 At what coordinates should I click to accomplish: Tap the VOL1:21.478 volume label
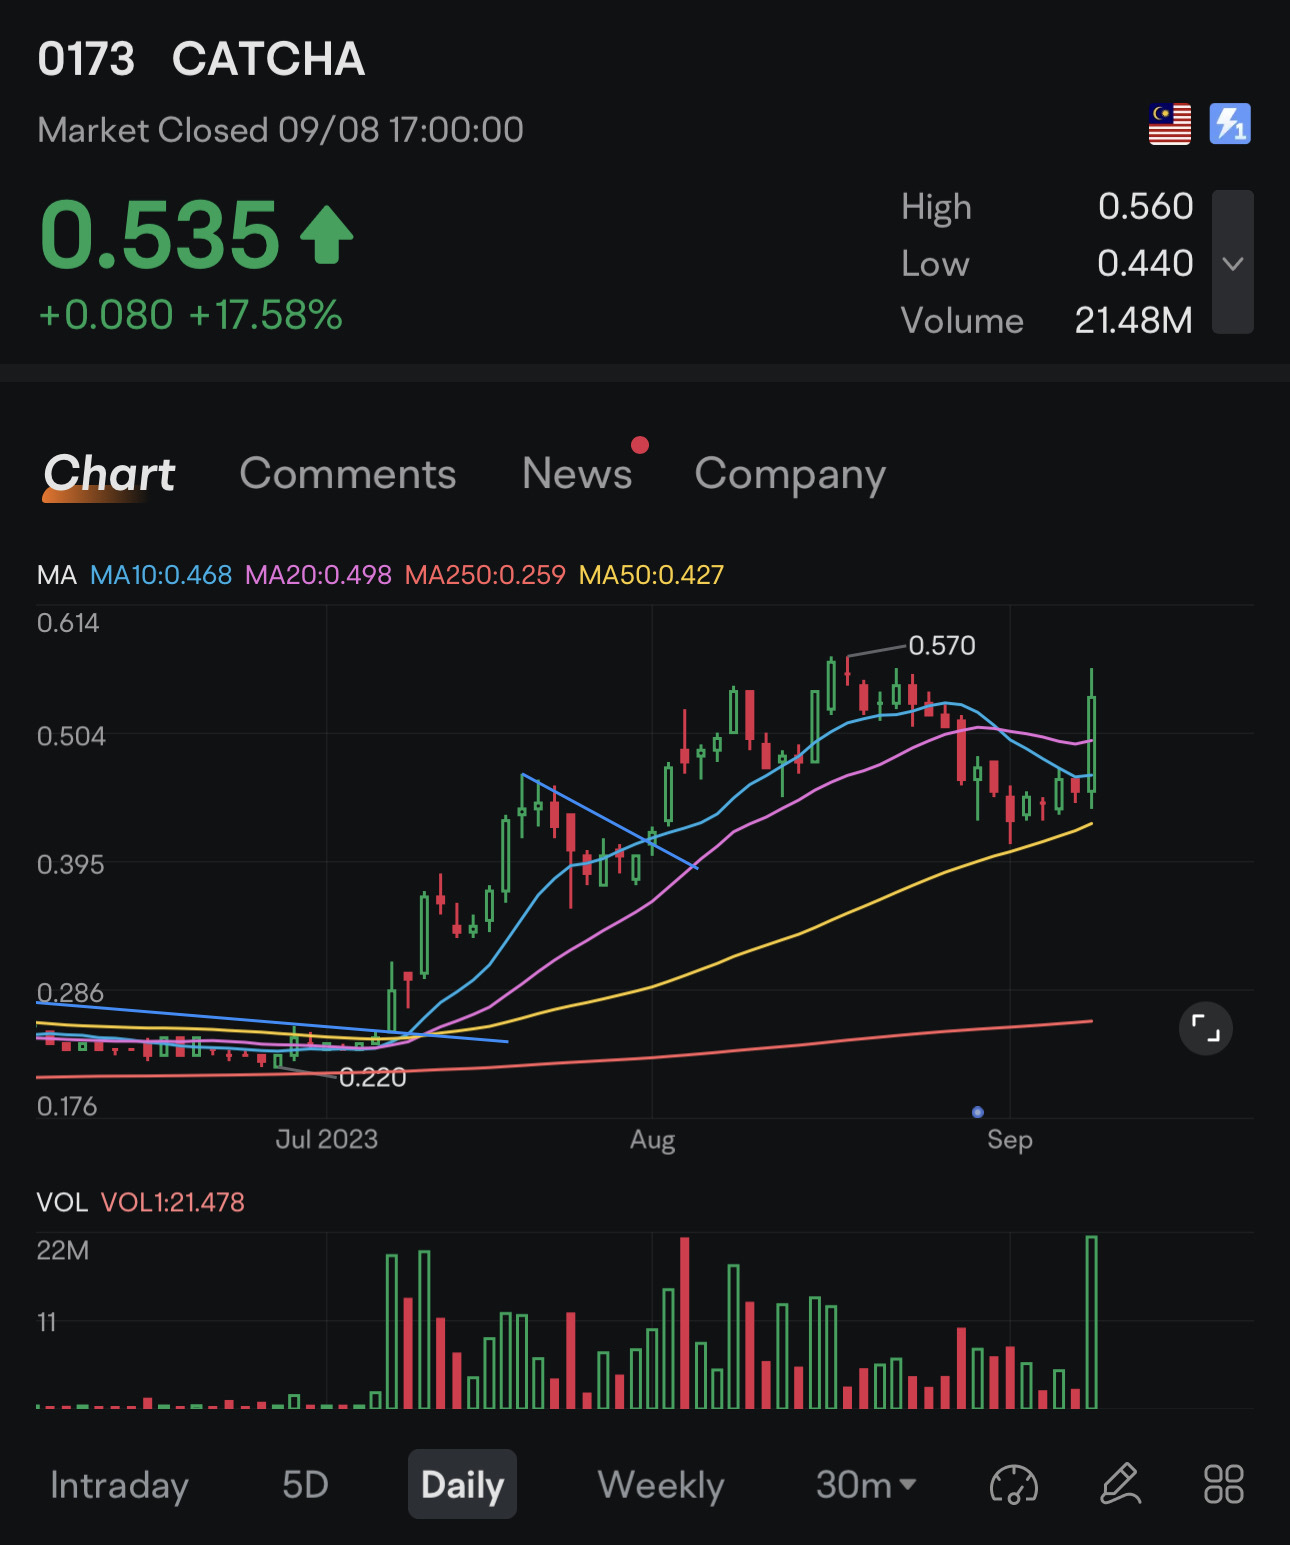click(x=173, y=1202)
